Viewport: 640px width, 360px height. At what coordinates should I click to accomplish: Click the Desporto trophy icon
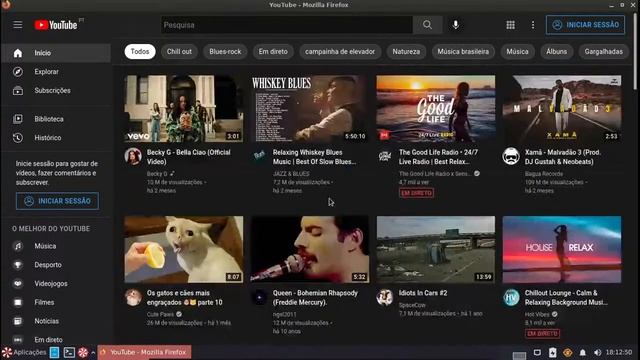click(18, 265)
